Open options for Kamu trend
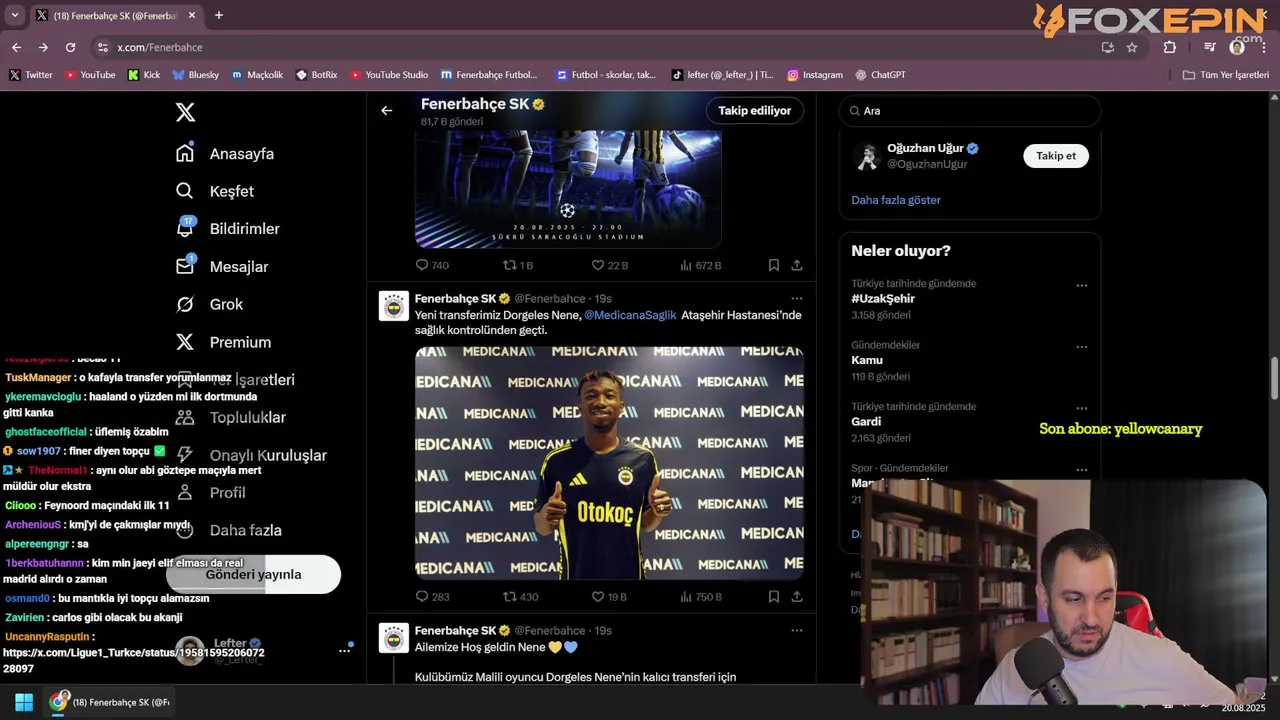The height and width of the screenshot is (720, 1280). 1081,347
